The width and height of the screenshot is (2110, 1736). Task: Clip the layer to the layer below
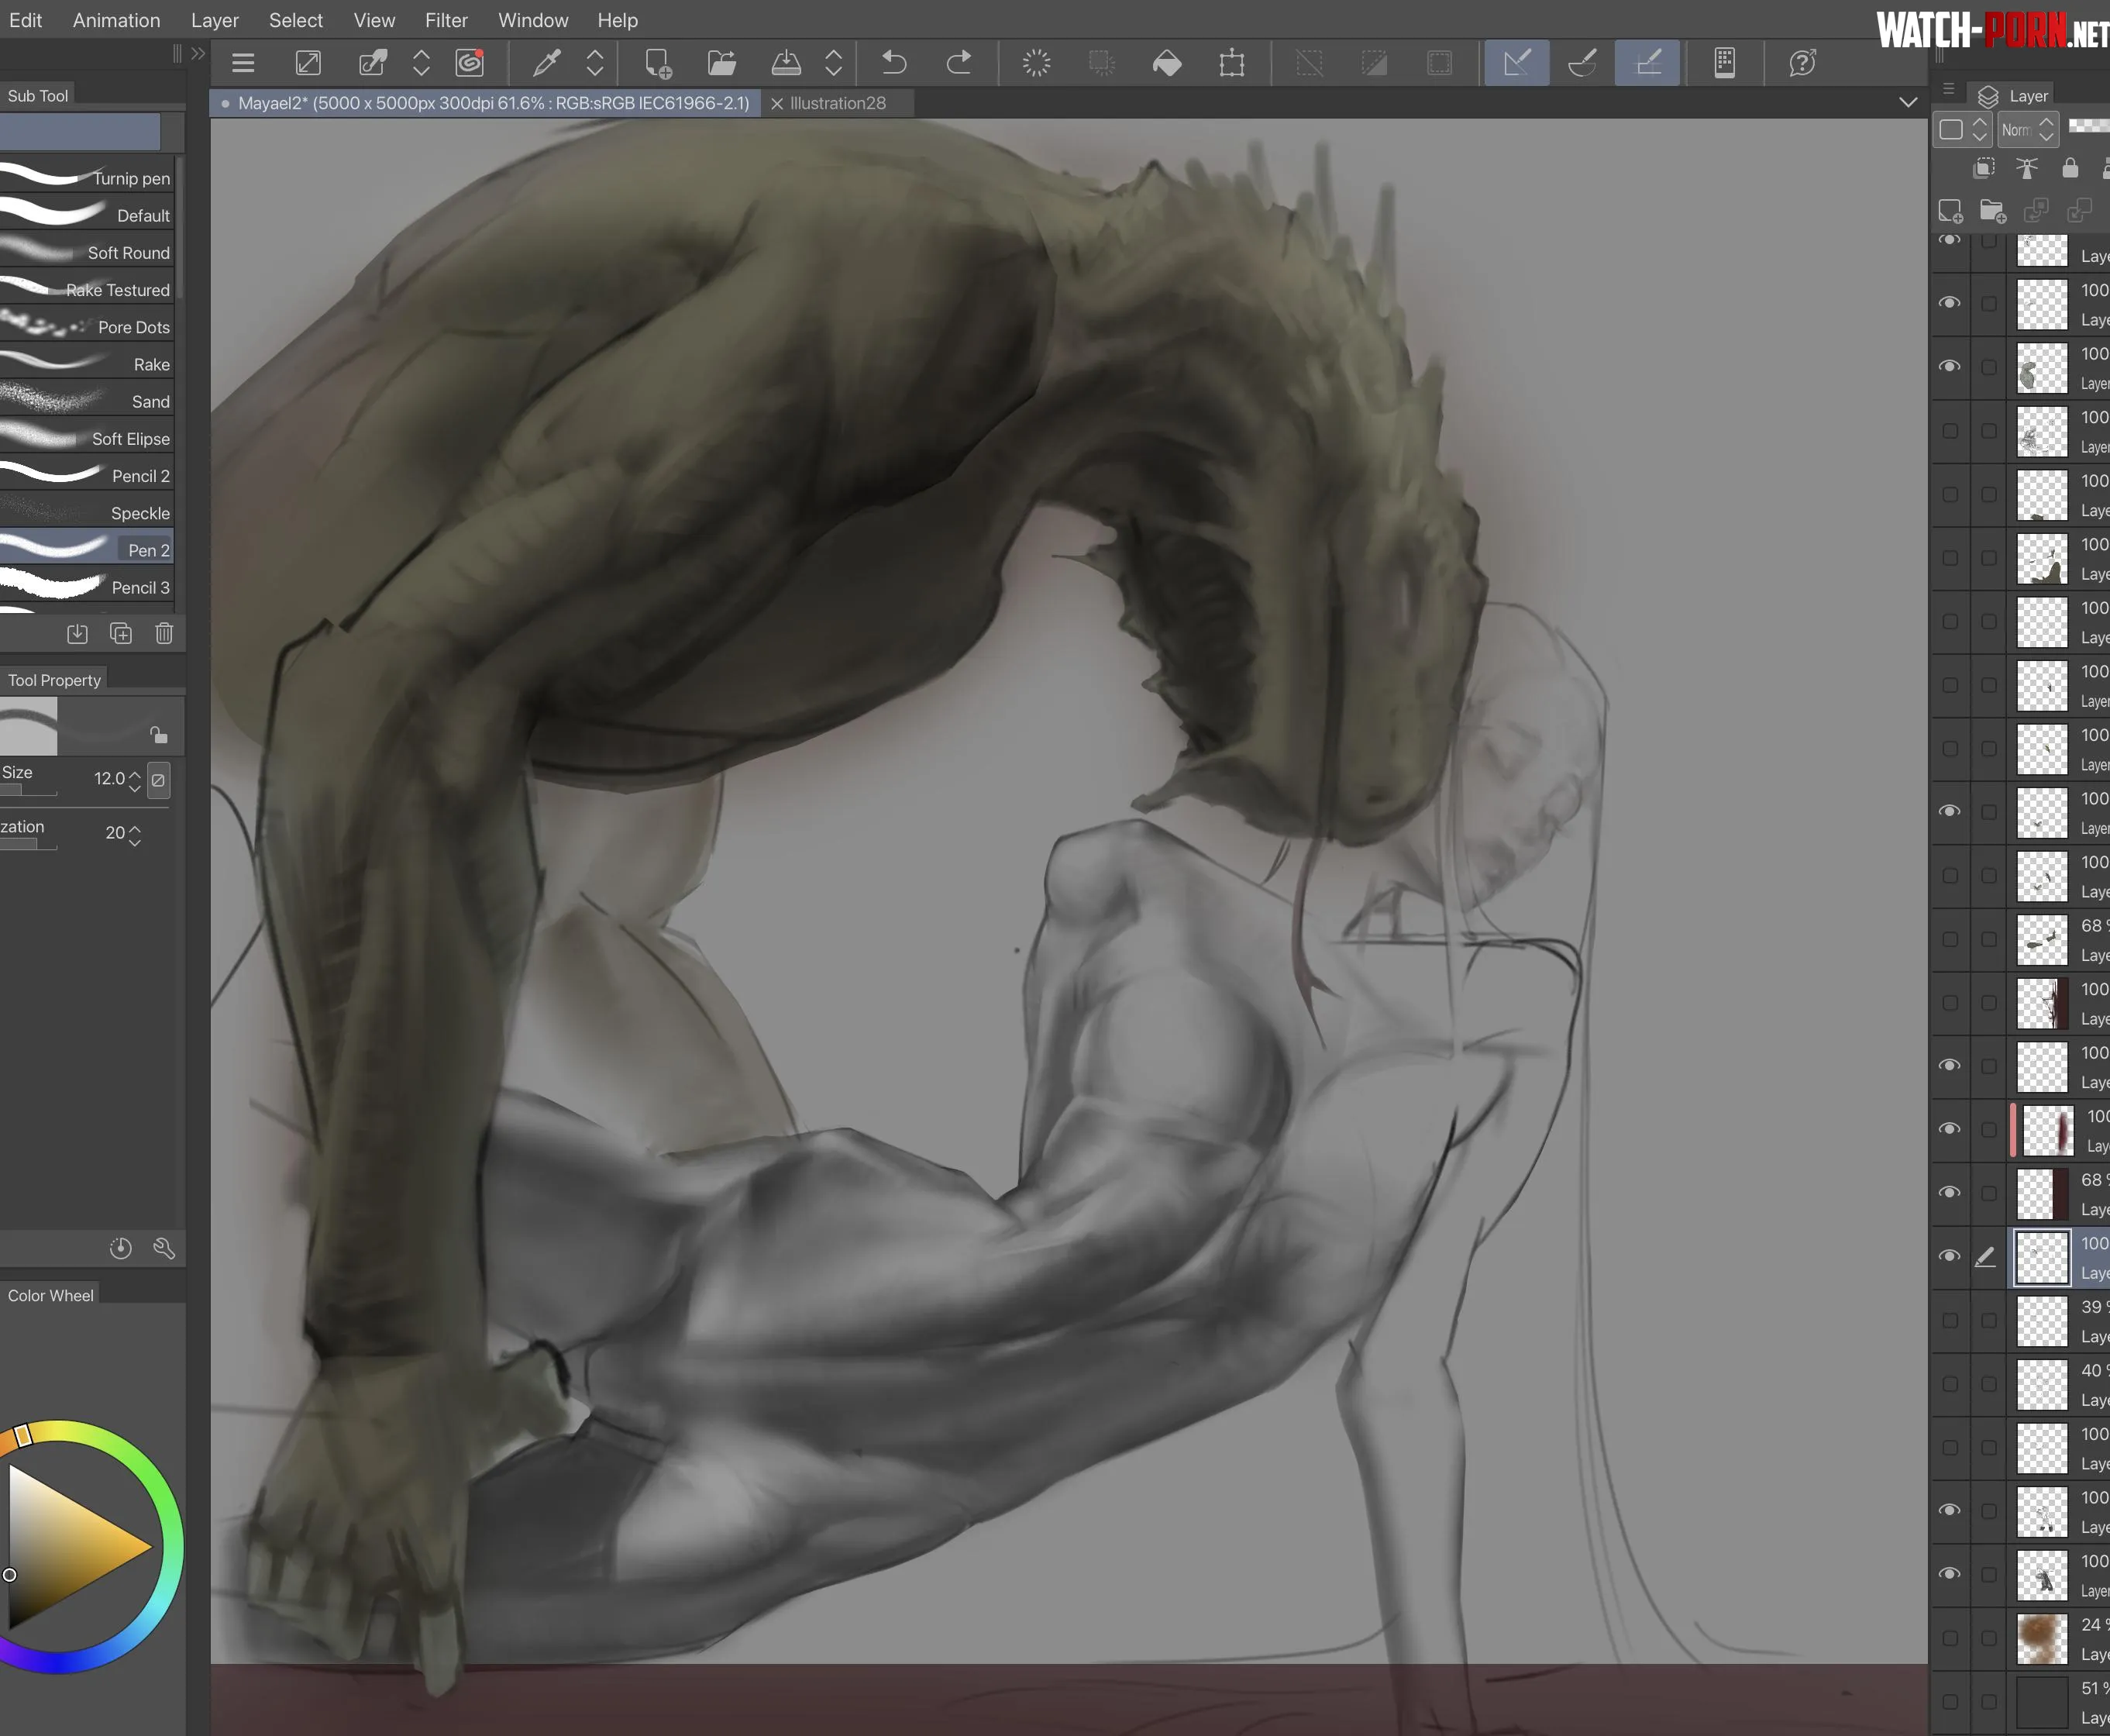point(1983,168)
